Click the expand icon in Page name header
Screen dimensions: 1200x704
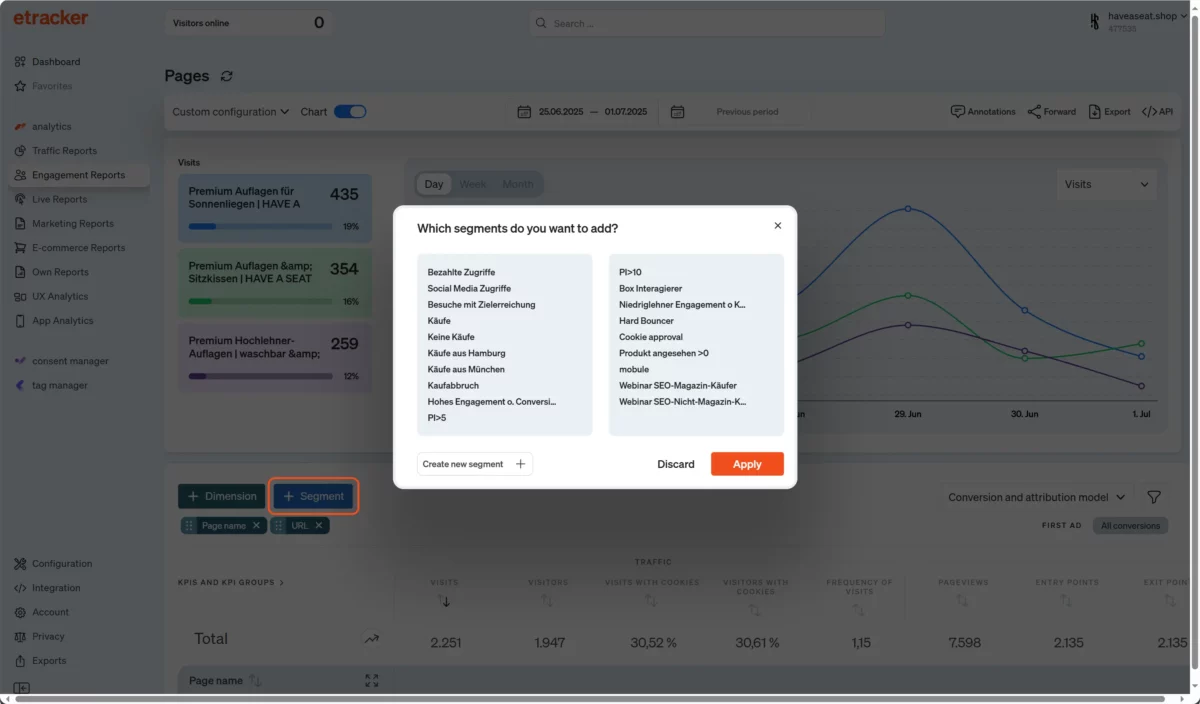[372, 681]
